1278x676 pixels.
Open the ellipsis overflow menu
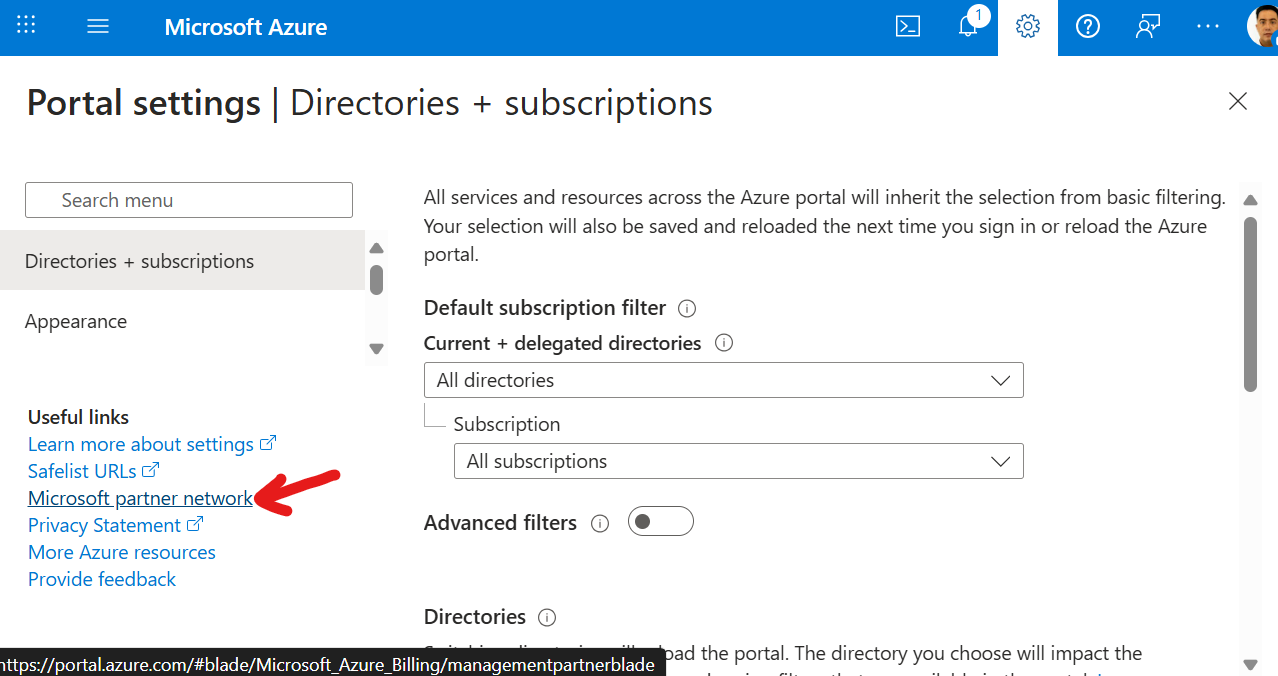click(1208, 27)
